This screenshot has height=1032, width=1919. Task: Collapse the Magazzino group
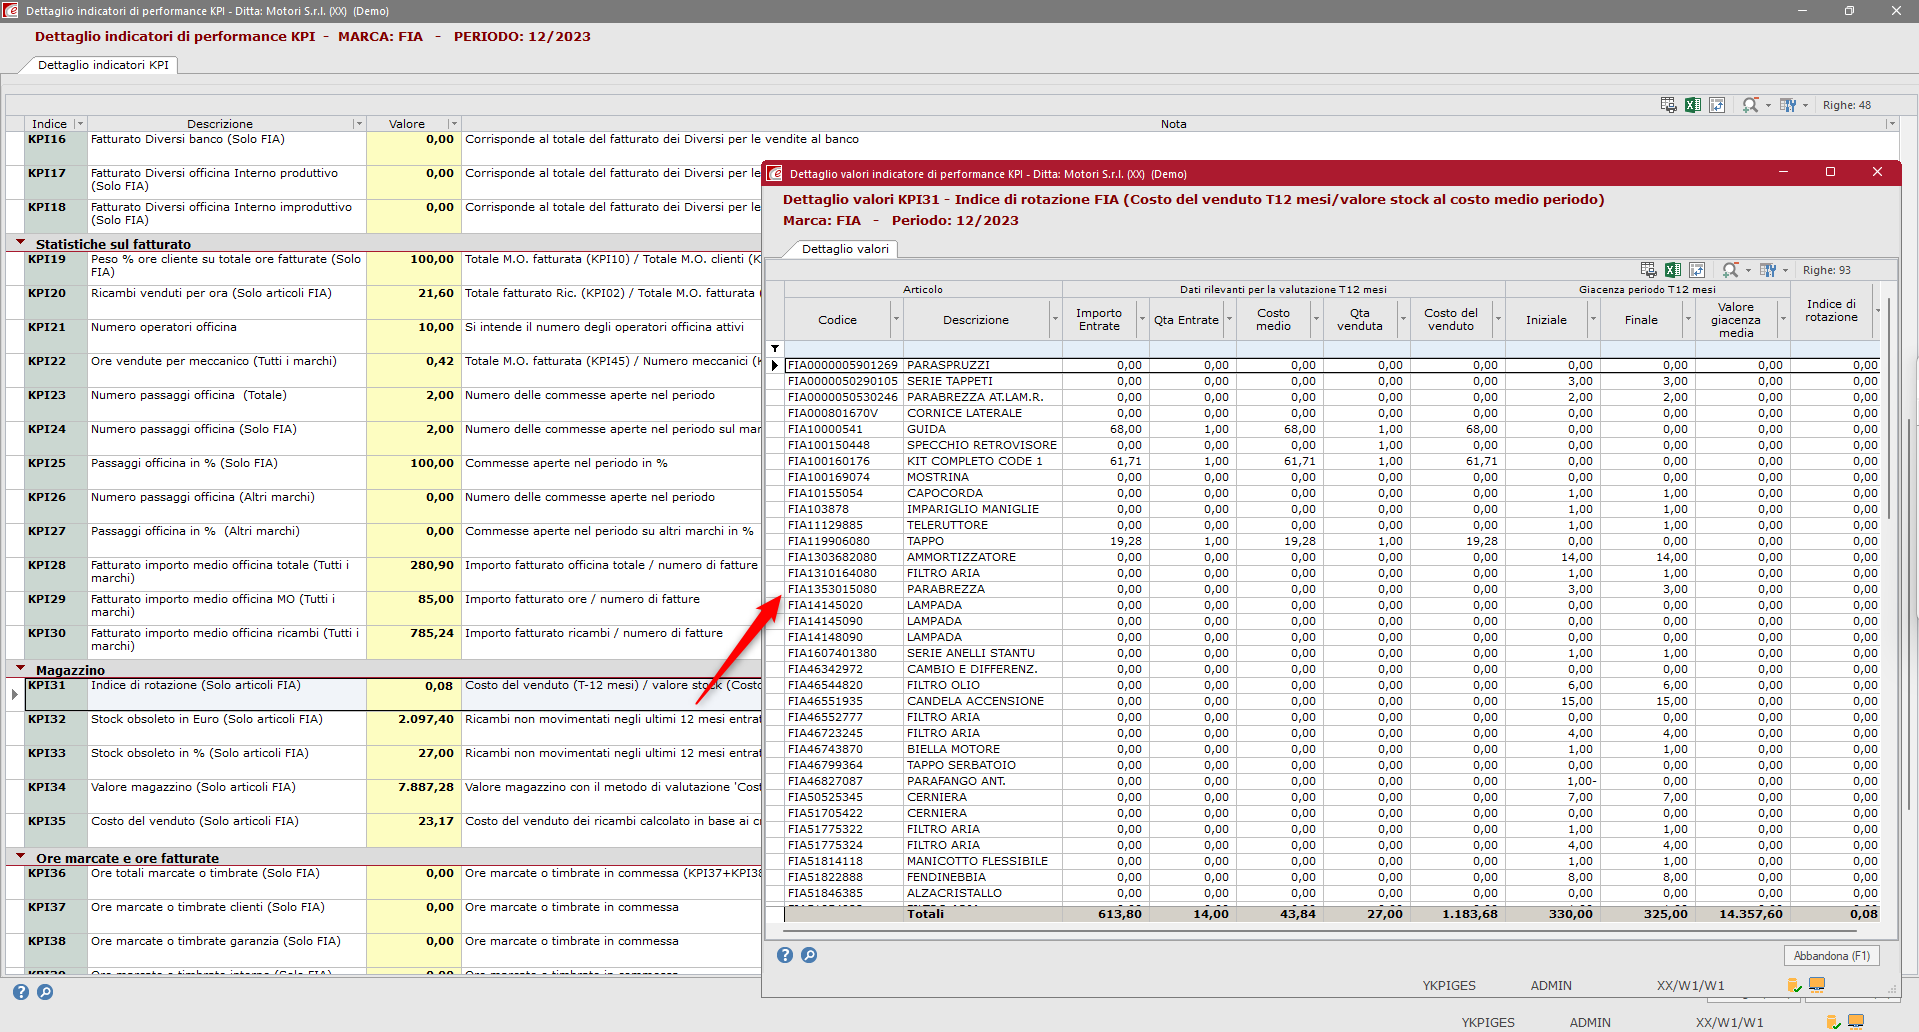pyautogui.click(x=20, y=669)
